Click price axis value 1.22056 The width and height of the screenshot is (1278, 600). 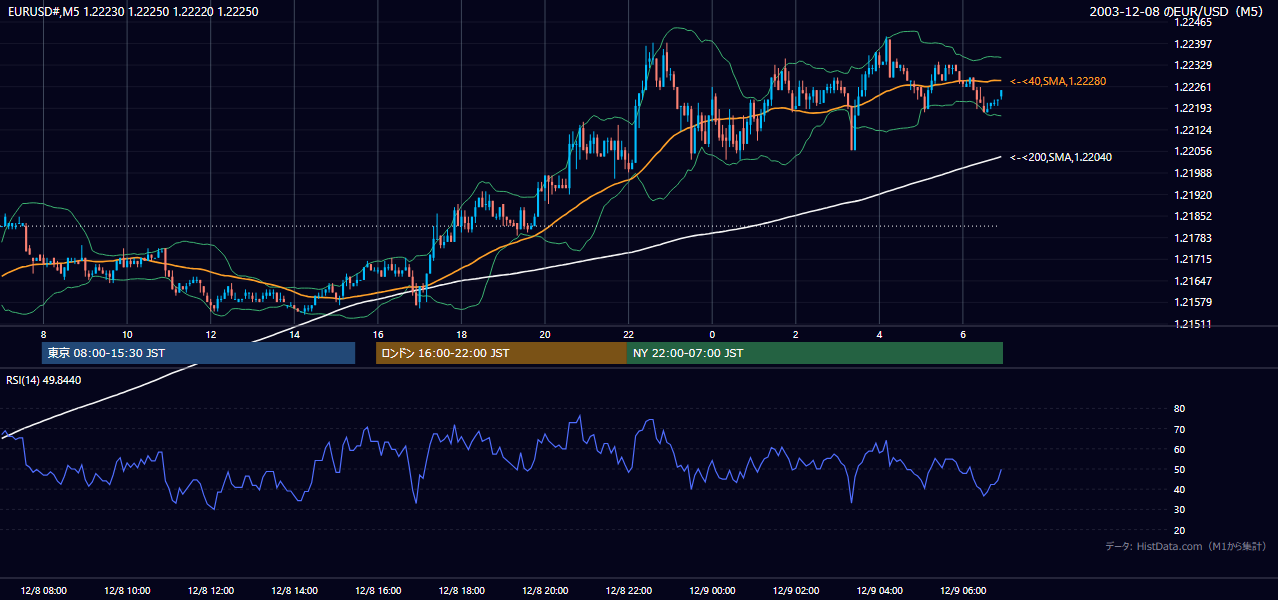point(1192,151)
